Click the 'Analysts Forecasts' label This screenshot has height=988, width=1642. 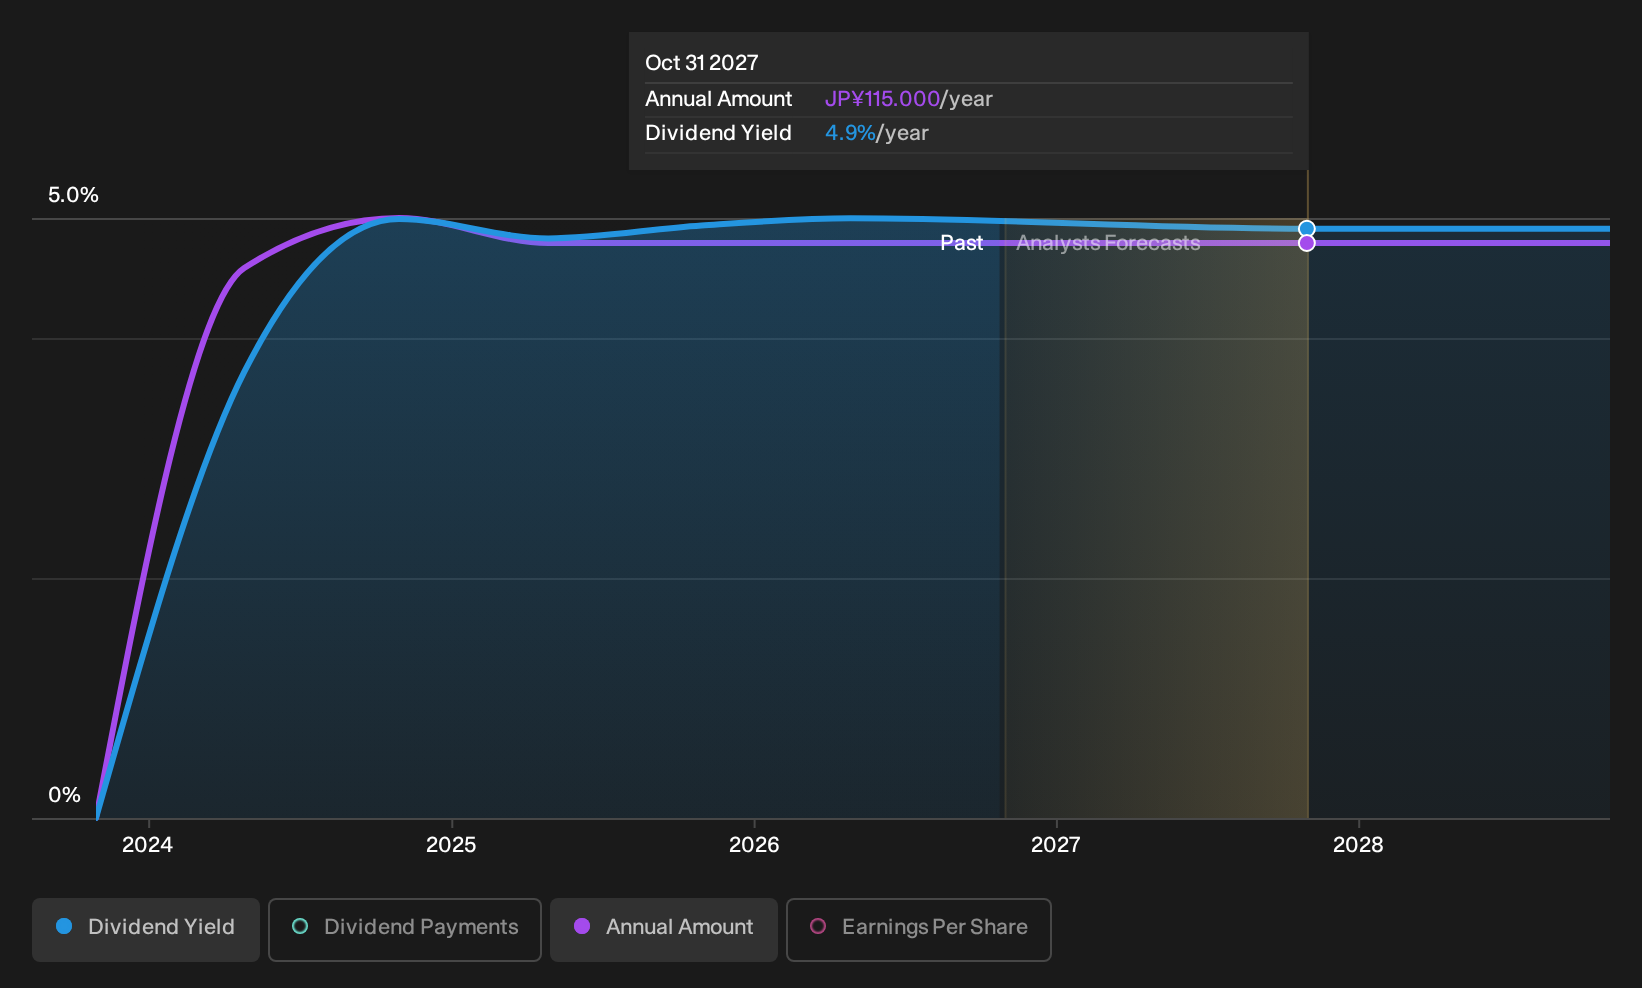(1108, 243)
